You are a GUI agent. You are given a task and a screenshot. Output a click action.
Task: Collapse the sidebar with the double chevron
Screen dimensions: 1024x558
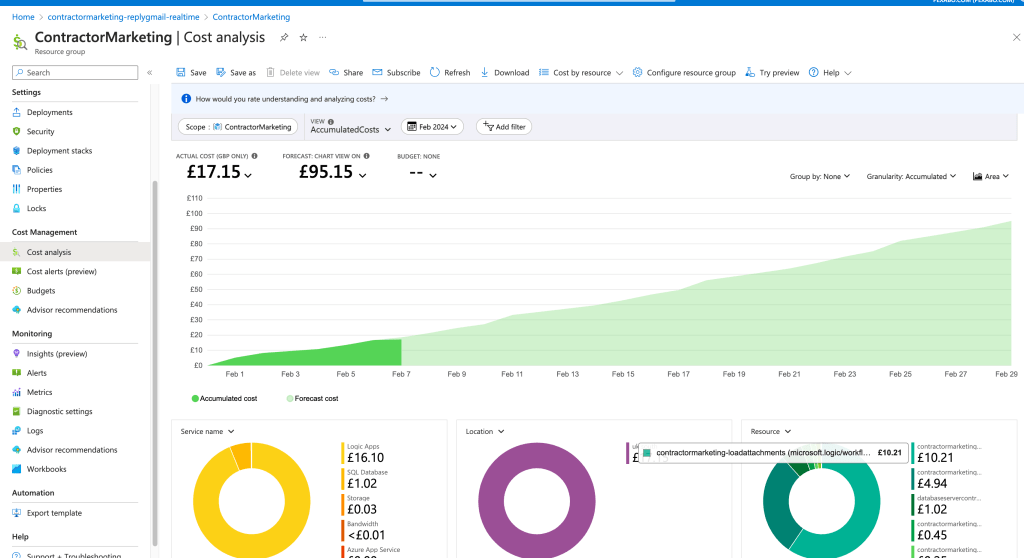[150, 73]
